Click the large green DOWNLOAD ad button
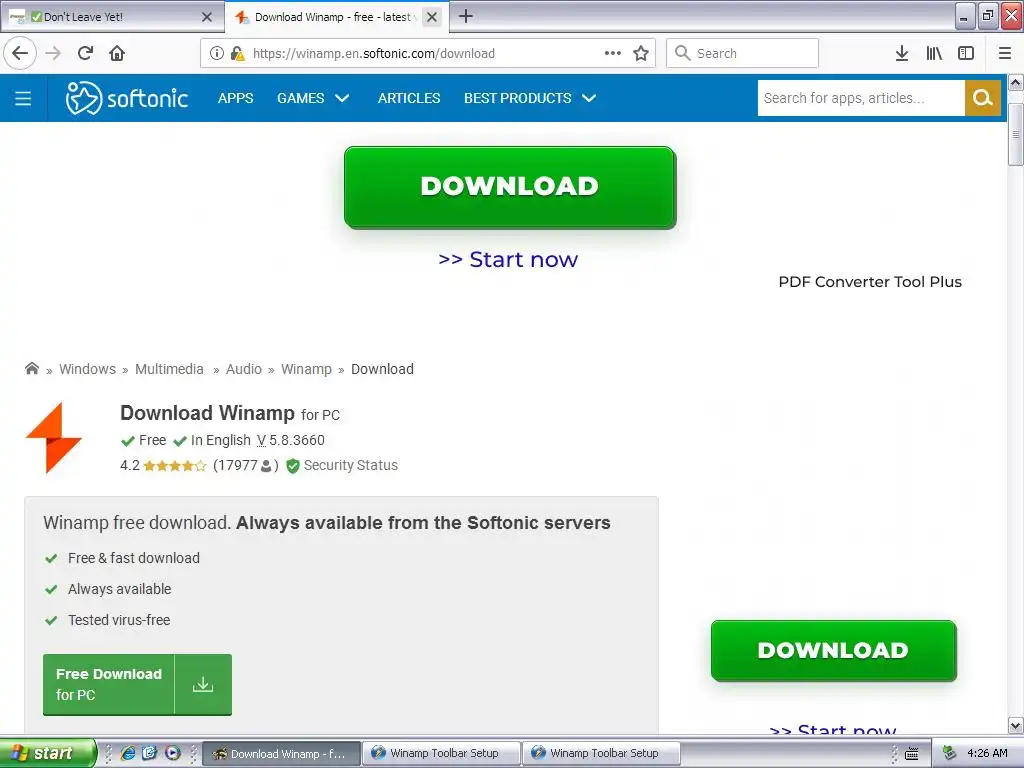This screenshot has height=768, width=1024. click(x=510, y=187)
